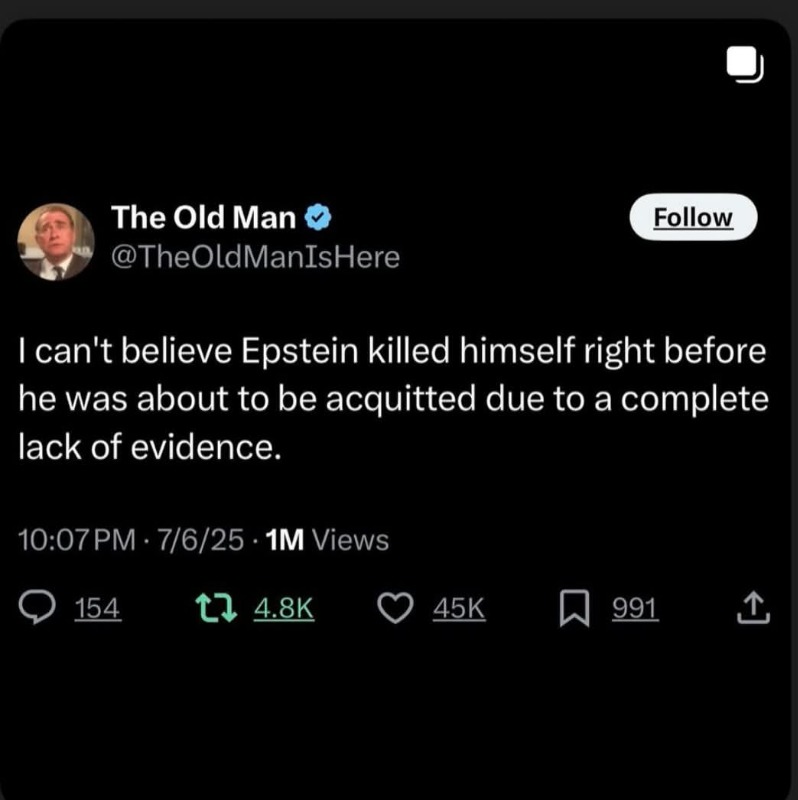Open The Old Man's profile picture
Viewport: 798px width, 800px height.
pyautogui.click(x=56, y=241)
